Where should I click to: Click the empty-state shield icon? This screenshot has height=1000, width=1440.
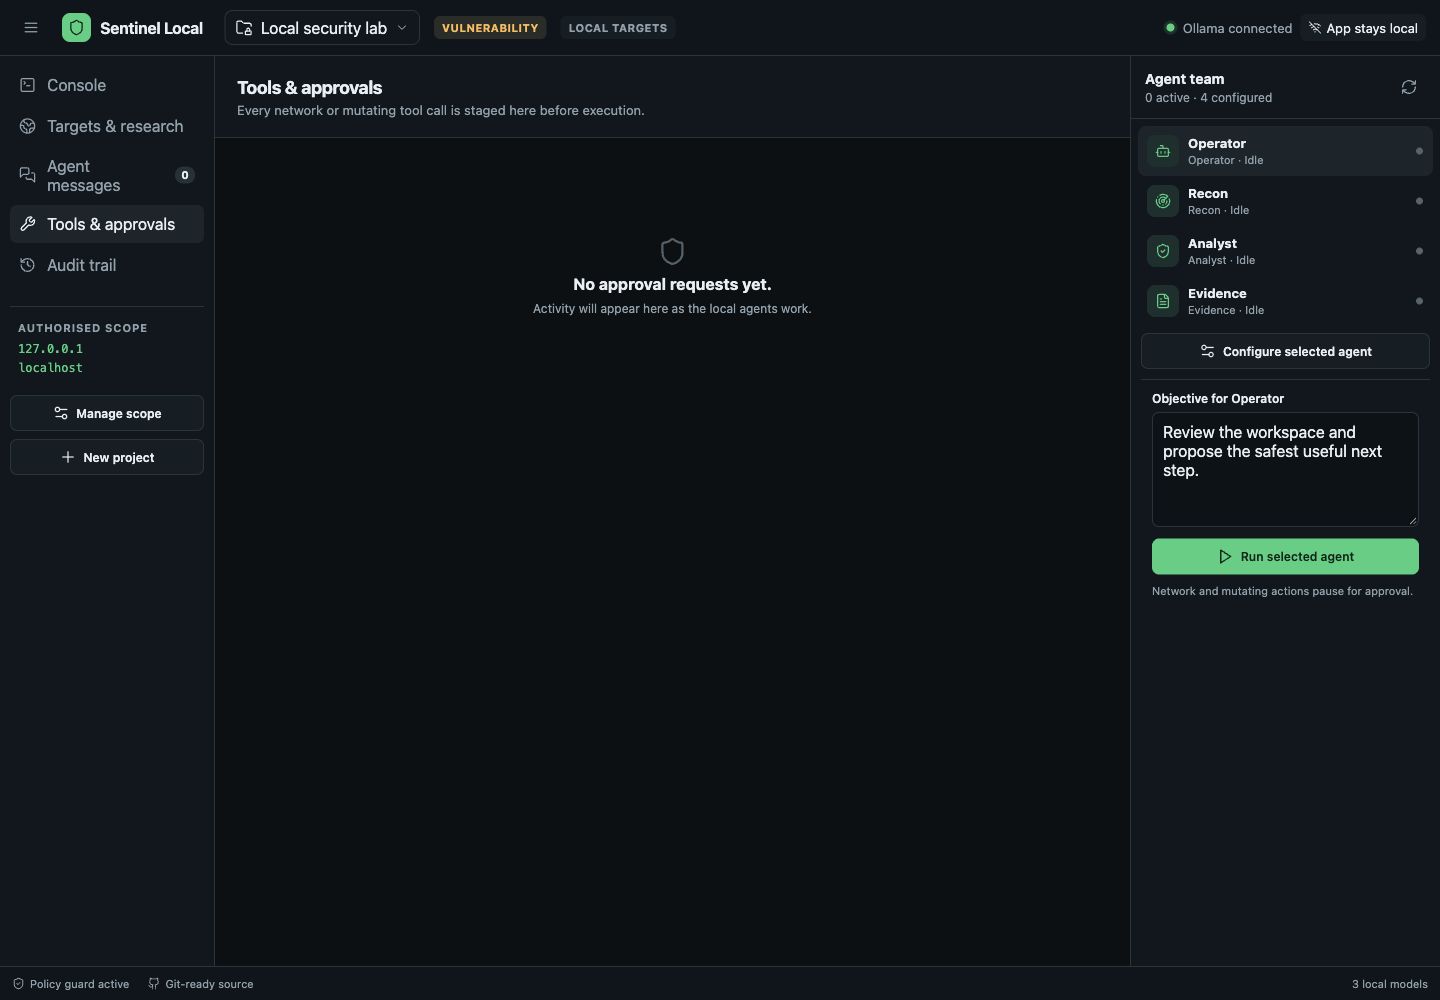(x=672, y=251)
